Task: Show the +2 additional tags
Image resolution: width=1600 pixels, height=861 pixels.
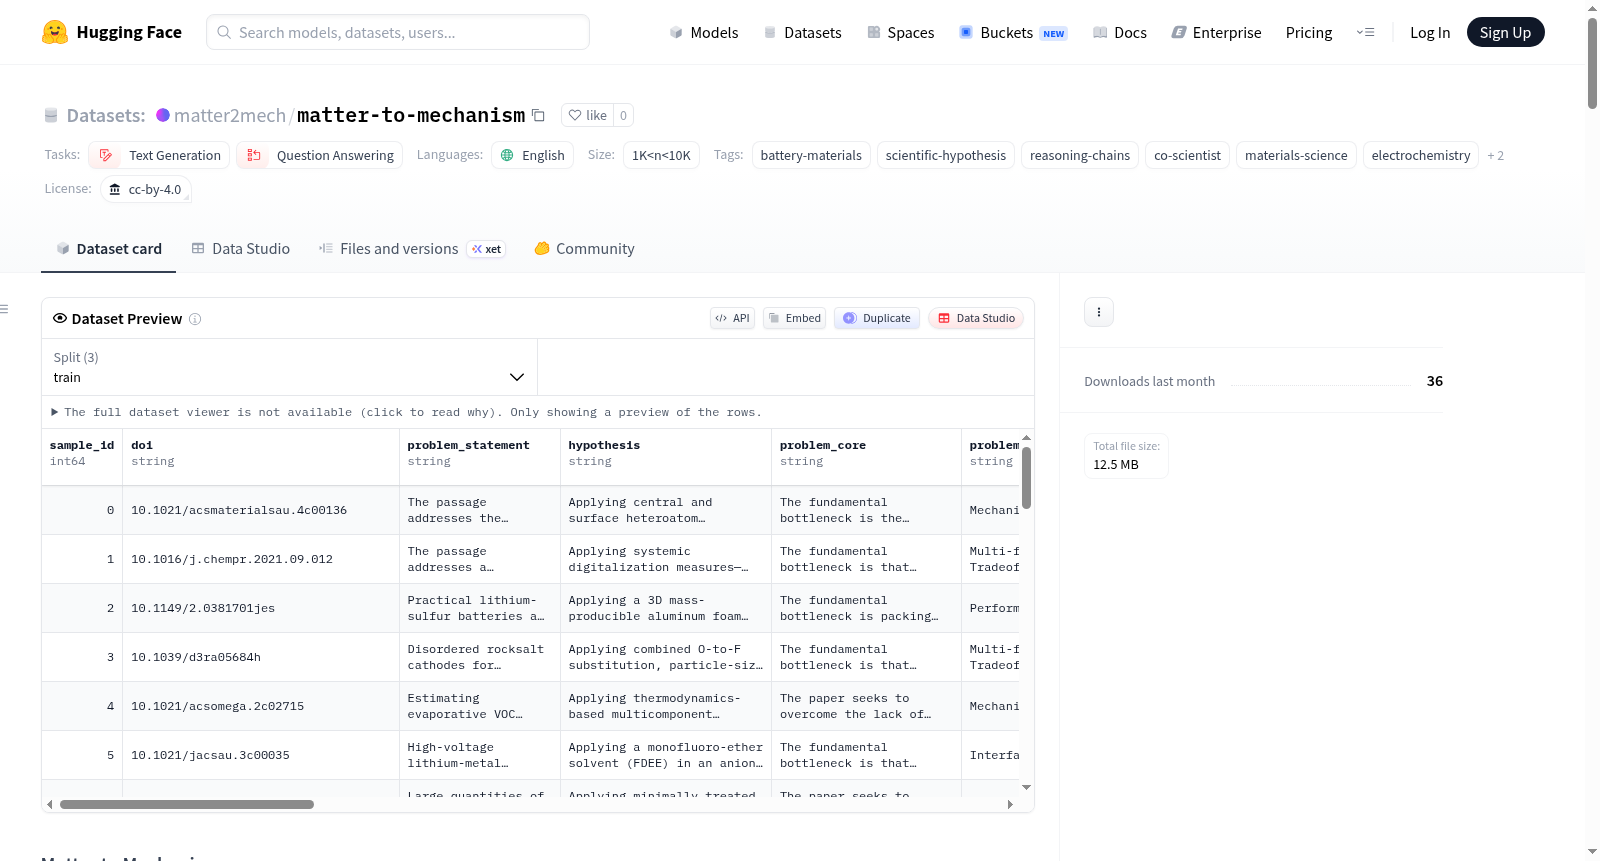Action: coord(1495,155)
